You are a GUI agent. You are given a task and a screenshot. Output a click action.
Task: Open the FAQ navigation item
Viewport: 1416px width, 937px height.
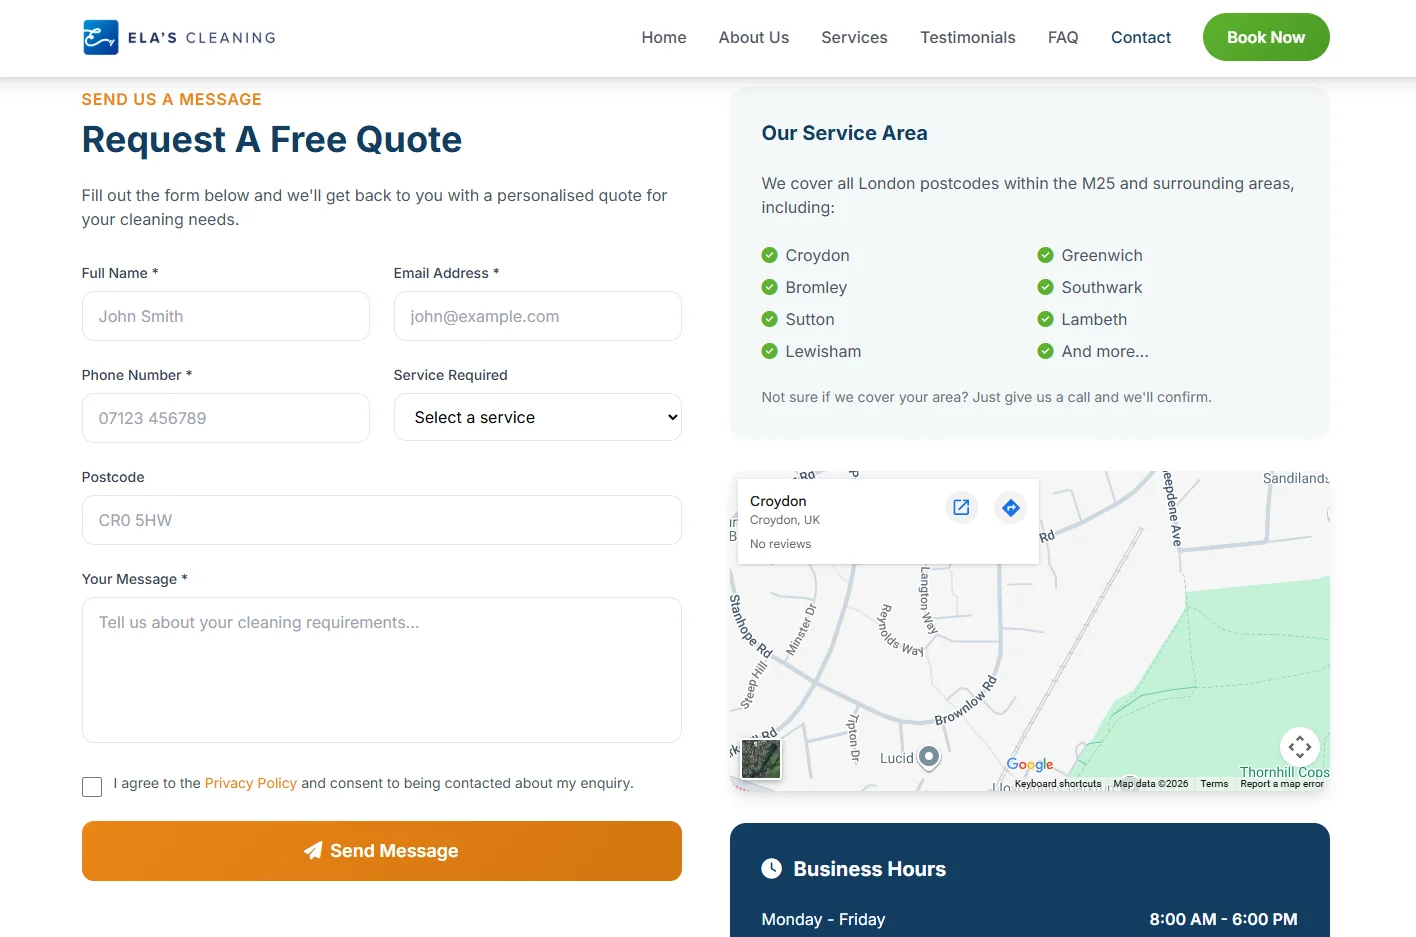1063,37
